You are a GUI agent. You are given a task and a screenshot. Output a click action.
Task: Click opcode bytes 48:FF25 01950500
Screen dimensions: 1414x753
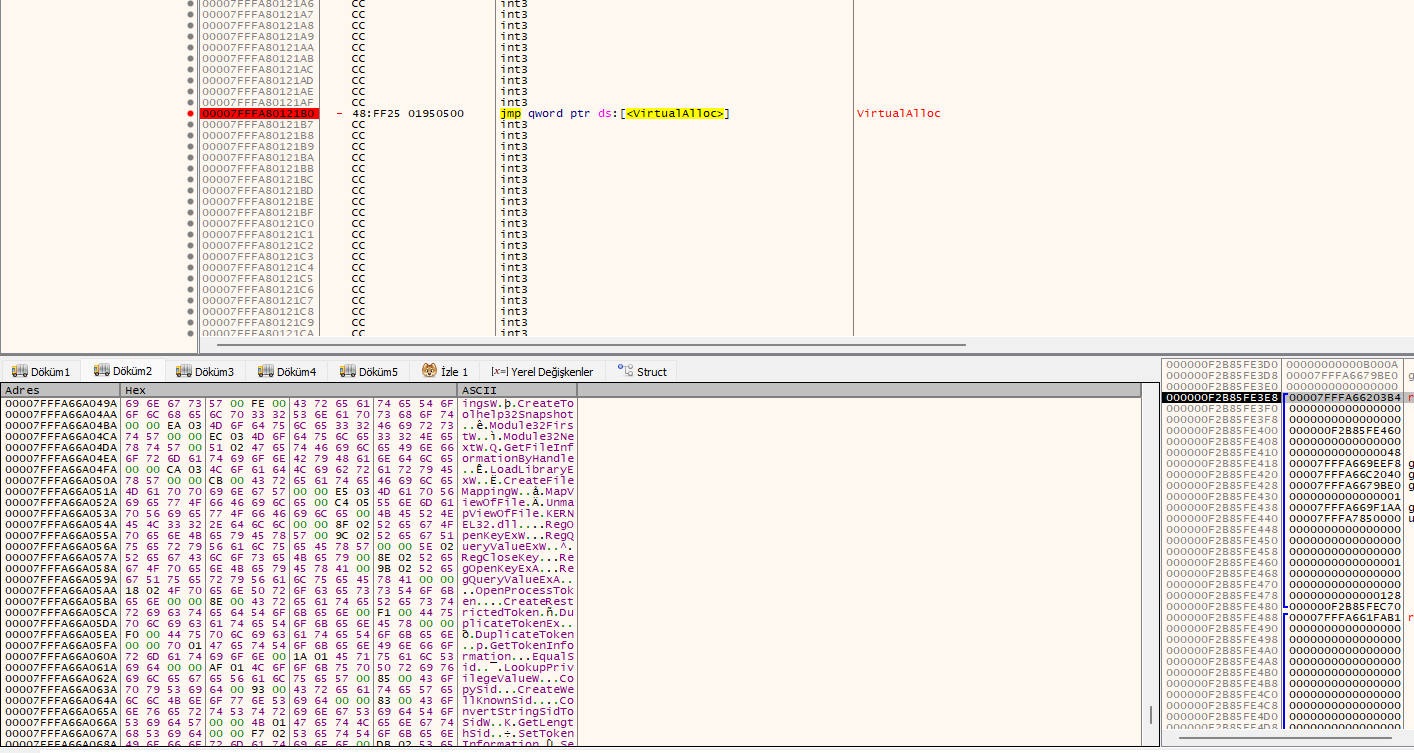pyautogui.click(x=408, y=114)
